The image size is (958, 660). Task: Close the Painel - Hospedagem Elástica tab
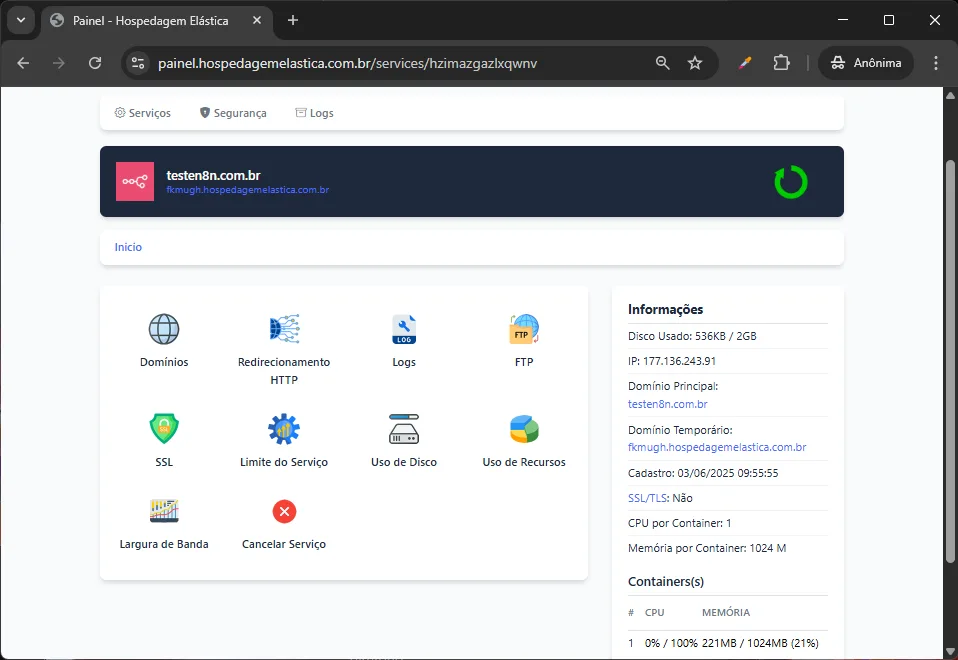click(257, 20)
